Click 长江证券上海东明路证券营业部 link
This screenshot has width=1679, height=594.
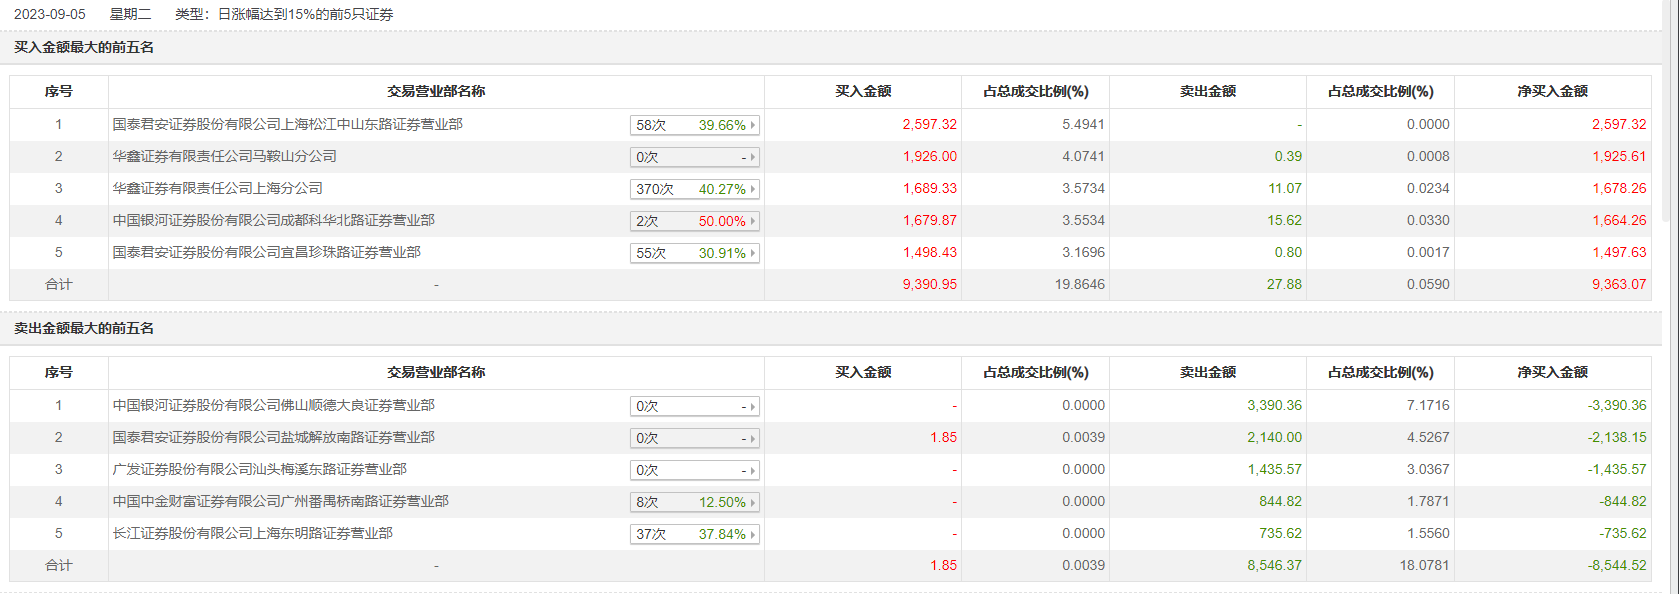pyautogui.click(x=252, y=534)
